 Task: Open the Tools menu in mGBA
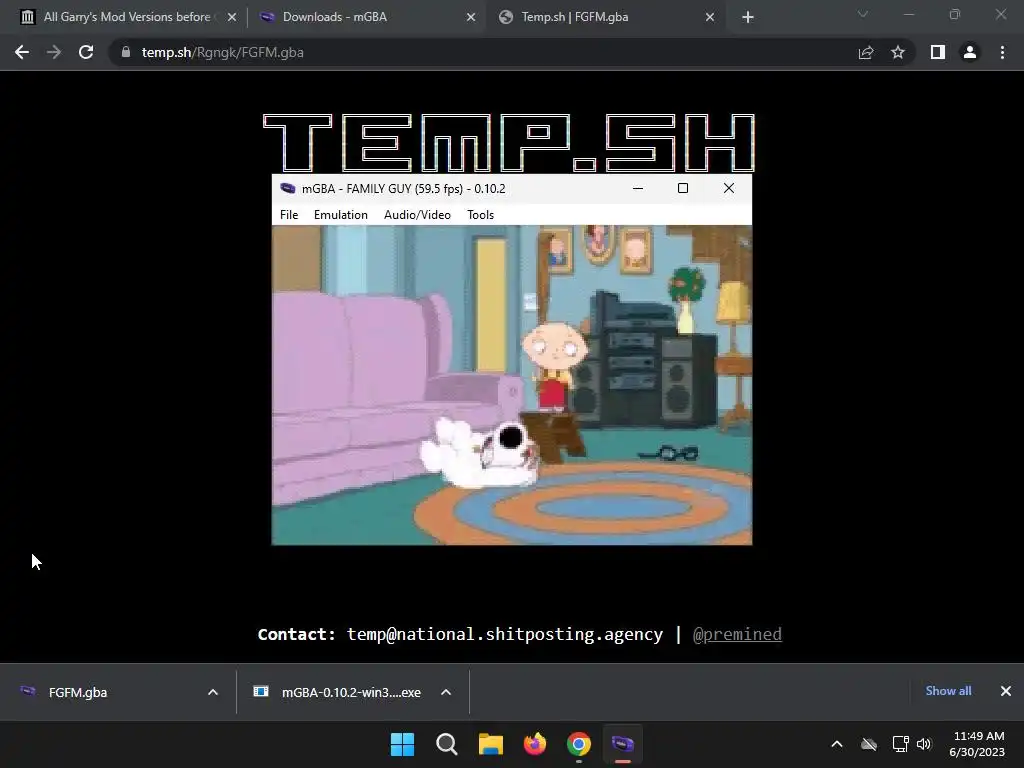[x=480, y=215]
